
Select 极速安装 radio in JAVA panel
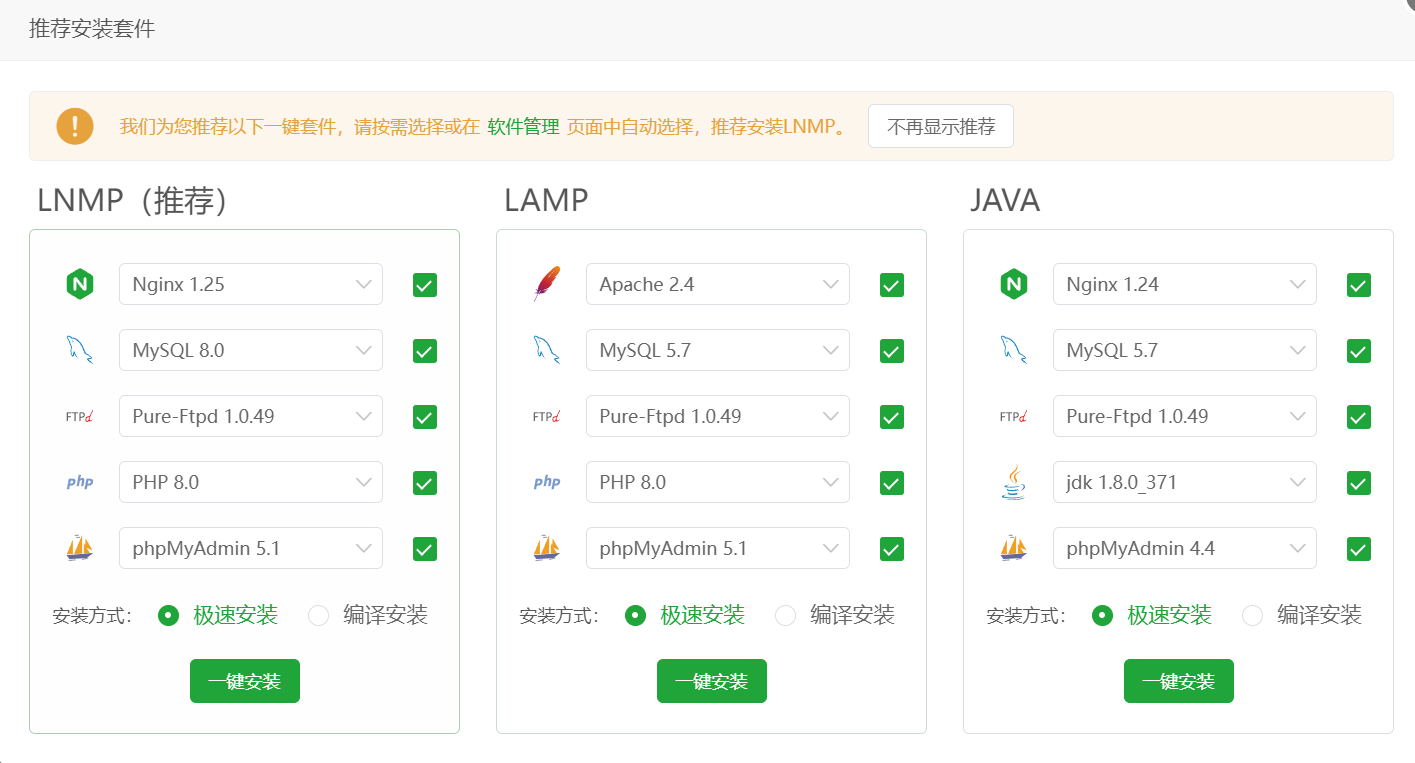pos(1103,615)
